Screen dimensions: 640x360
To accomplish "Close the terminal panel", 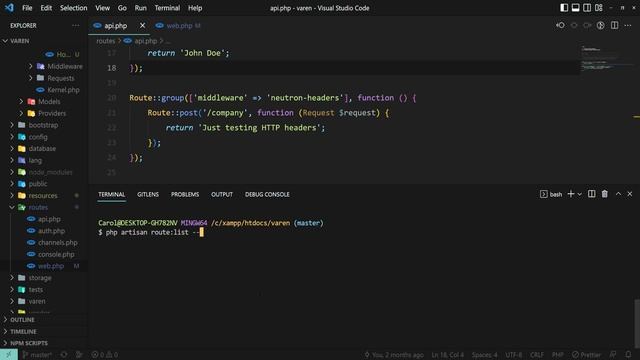I will (630, 194).
